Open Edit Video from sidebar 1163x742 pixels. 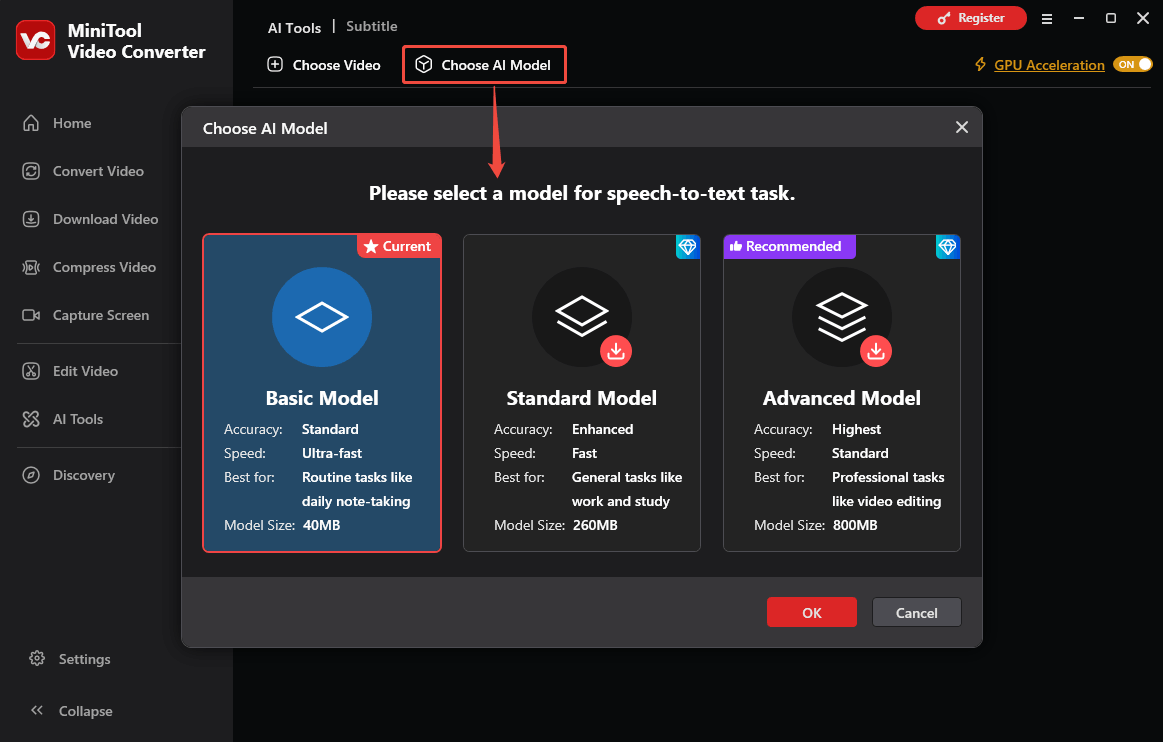click(x=70, y=371)
